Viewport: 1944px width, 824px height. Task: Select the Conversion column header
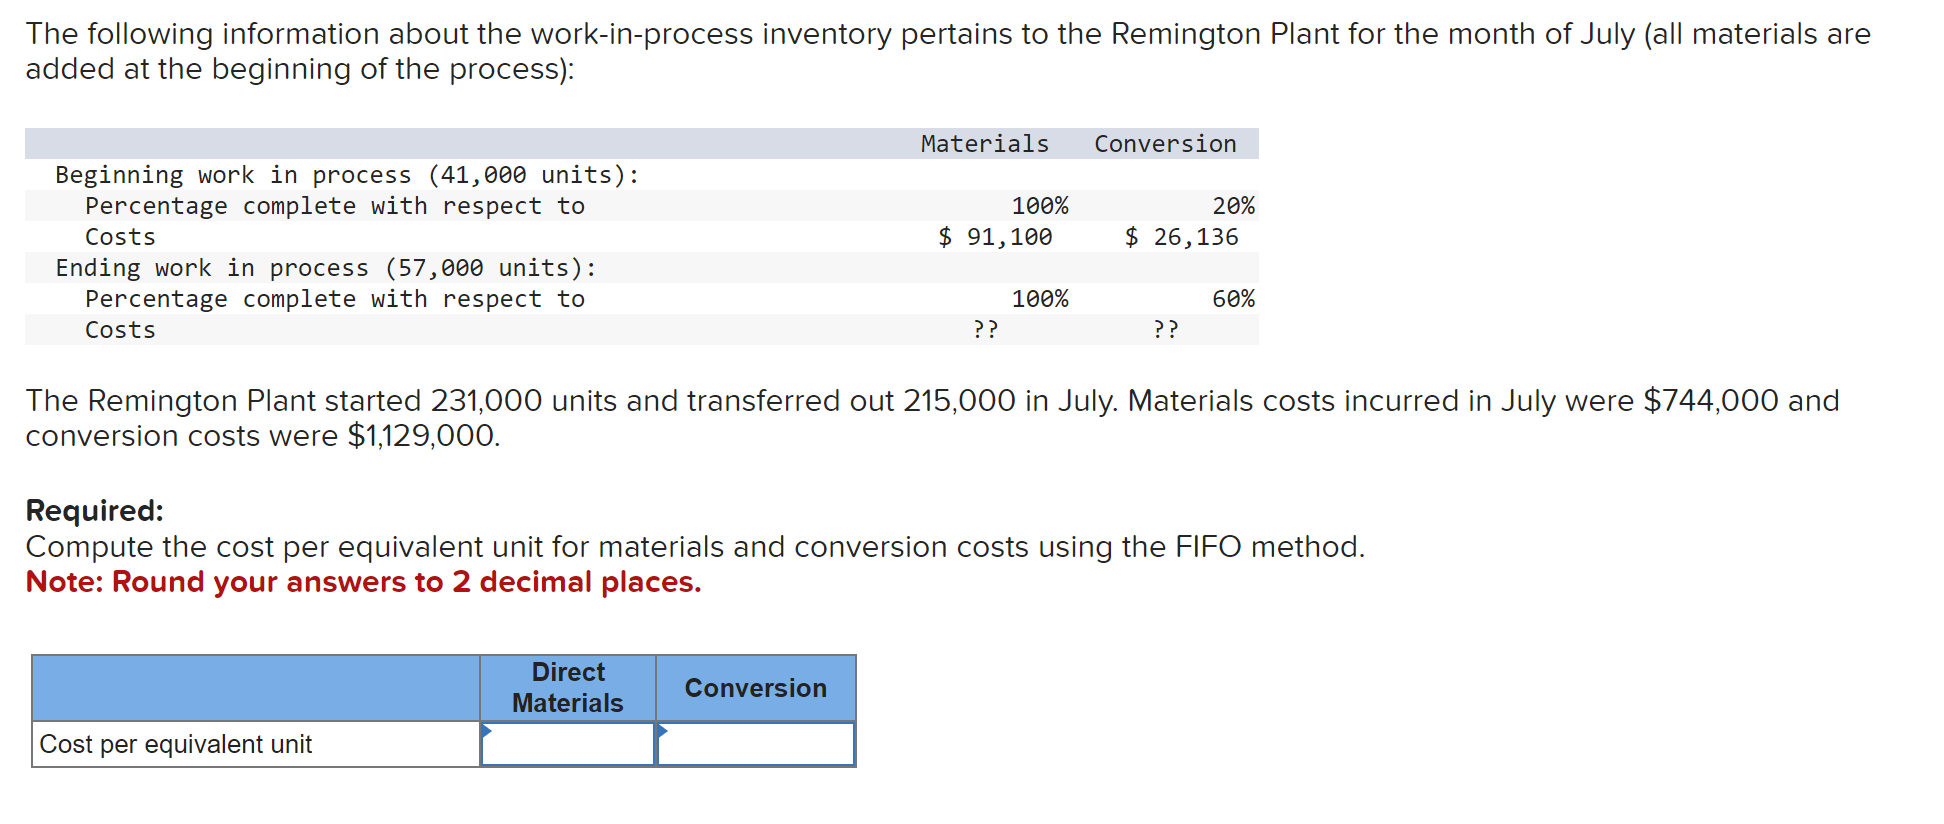(x=755, y=688)
